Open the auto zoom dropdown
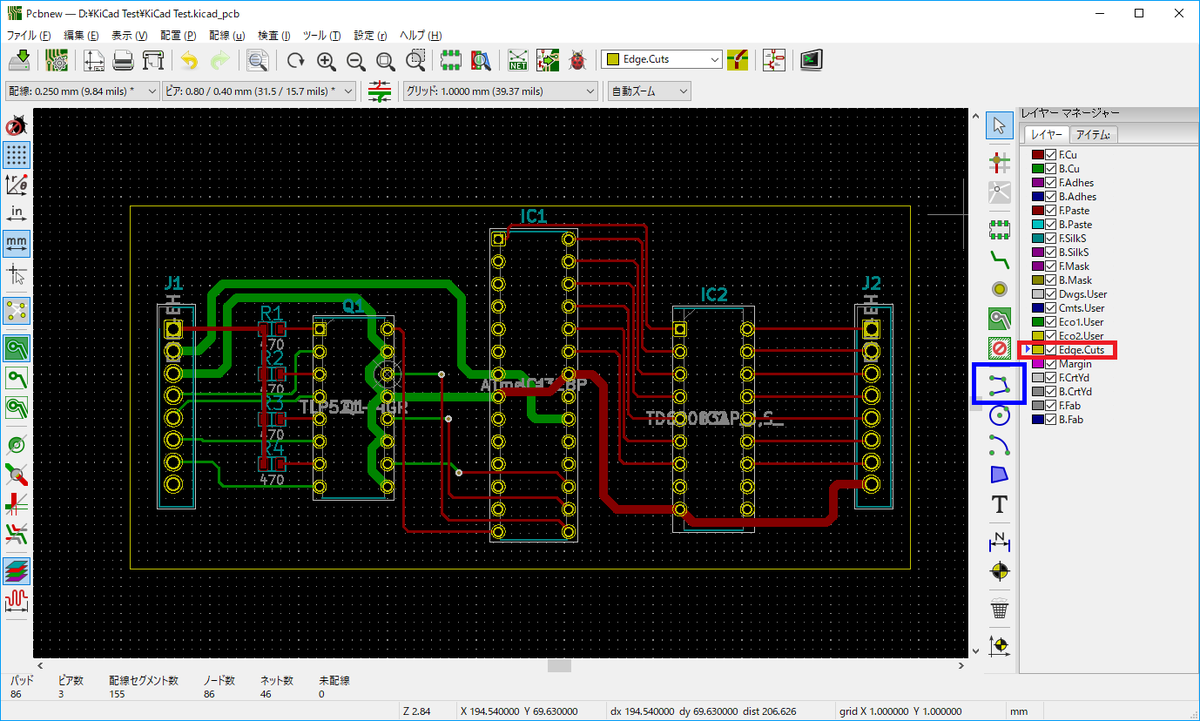Viewport: 1200px width, 721px height. [x=649, y=91]
